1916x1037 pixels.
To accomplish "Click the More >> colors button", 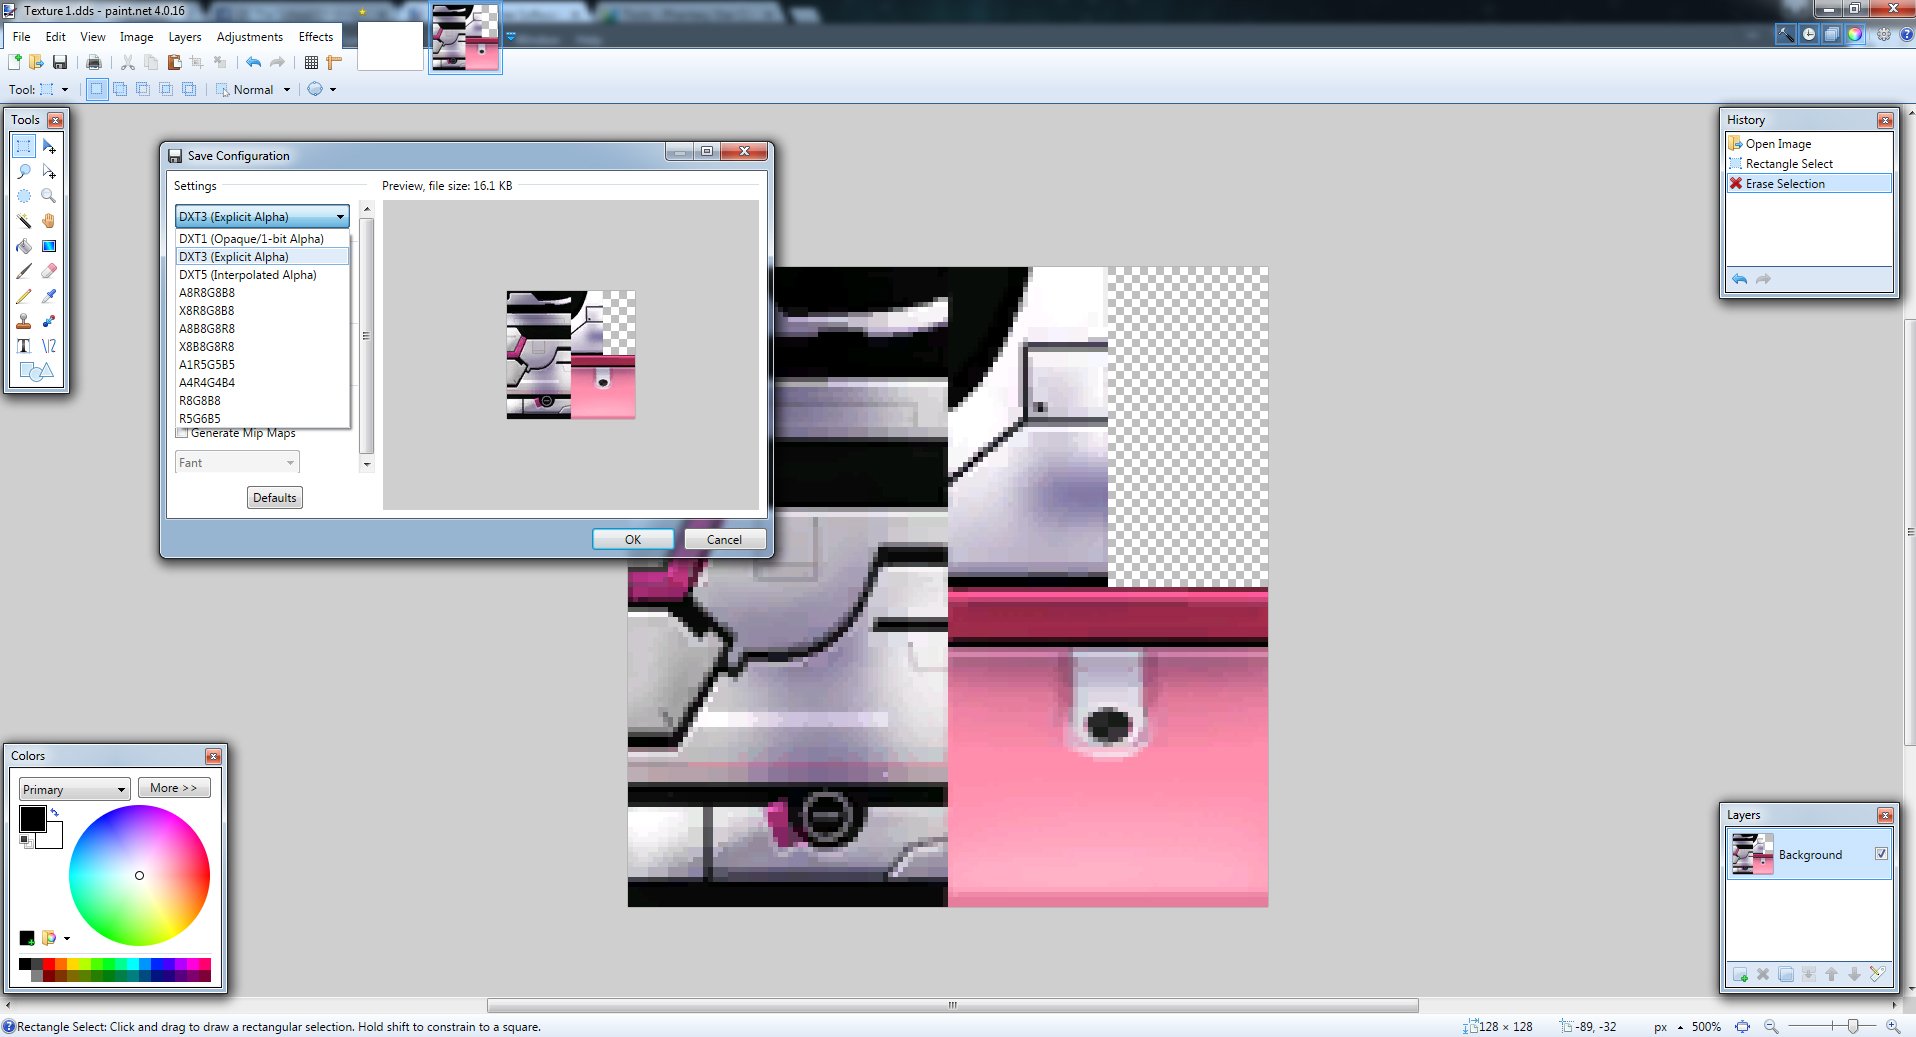I will tap(174, 788).
